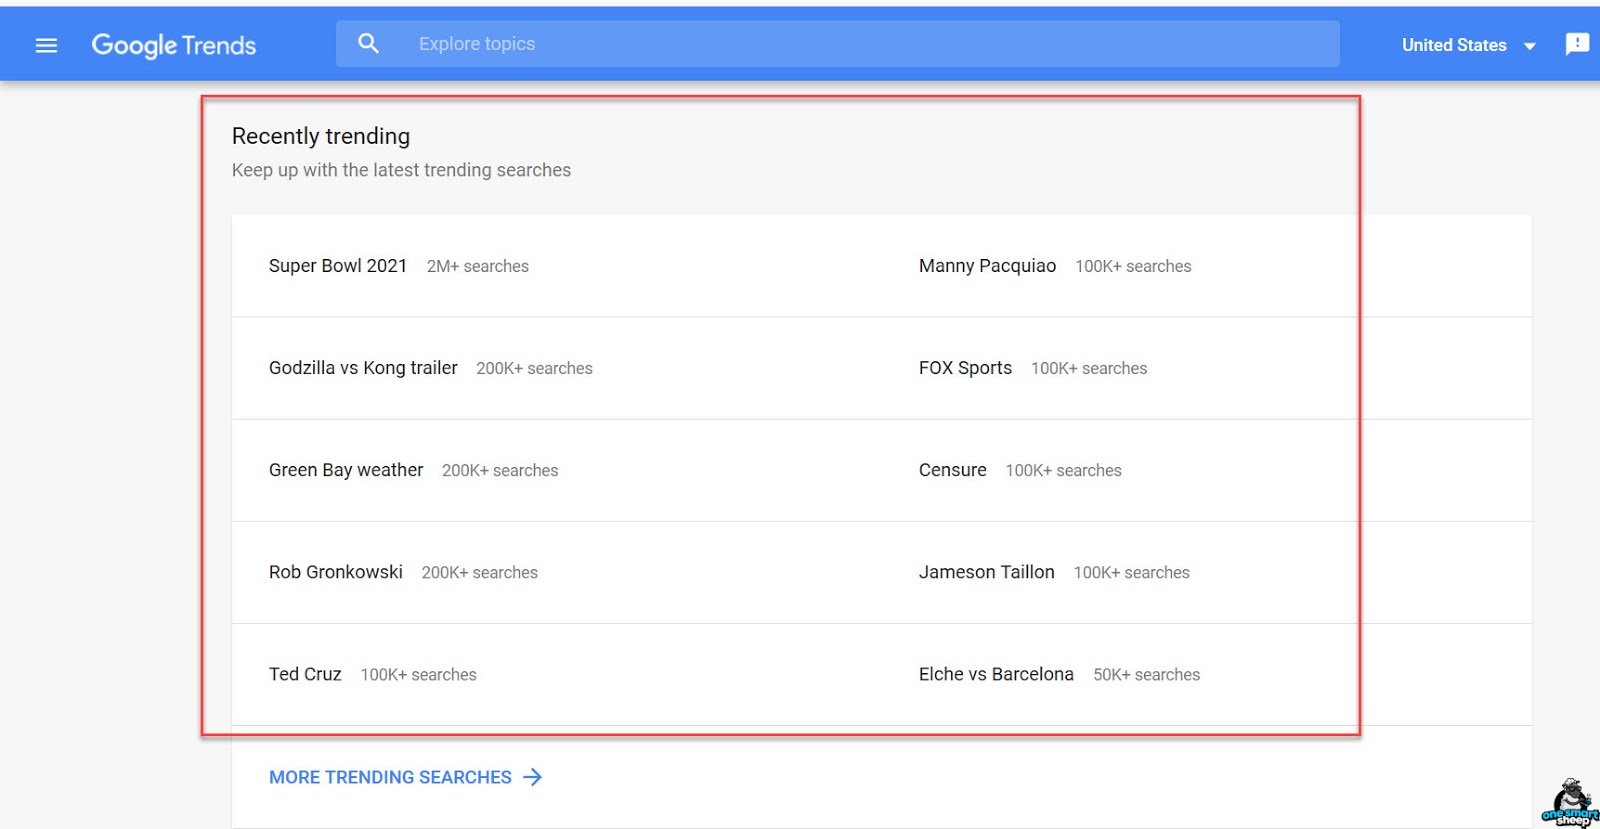Viewport: 1600px width, 829px height.
Task: Open the Ted Cruz trend
Action: point(305,674)
